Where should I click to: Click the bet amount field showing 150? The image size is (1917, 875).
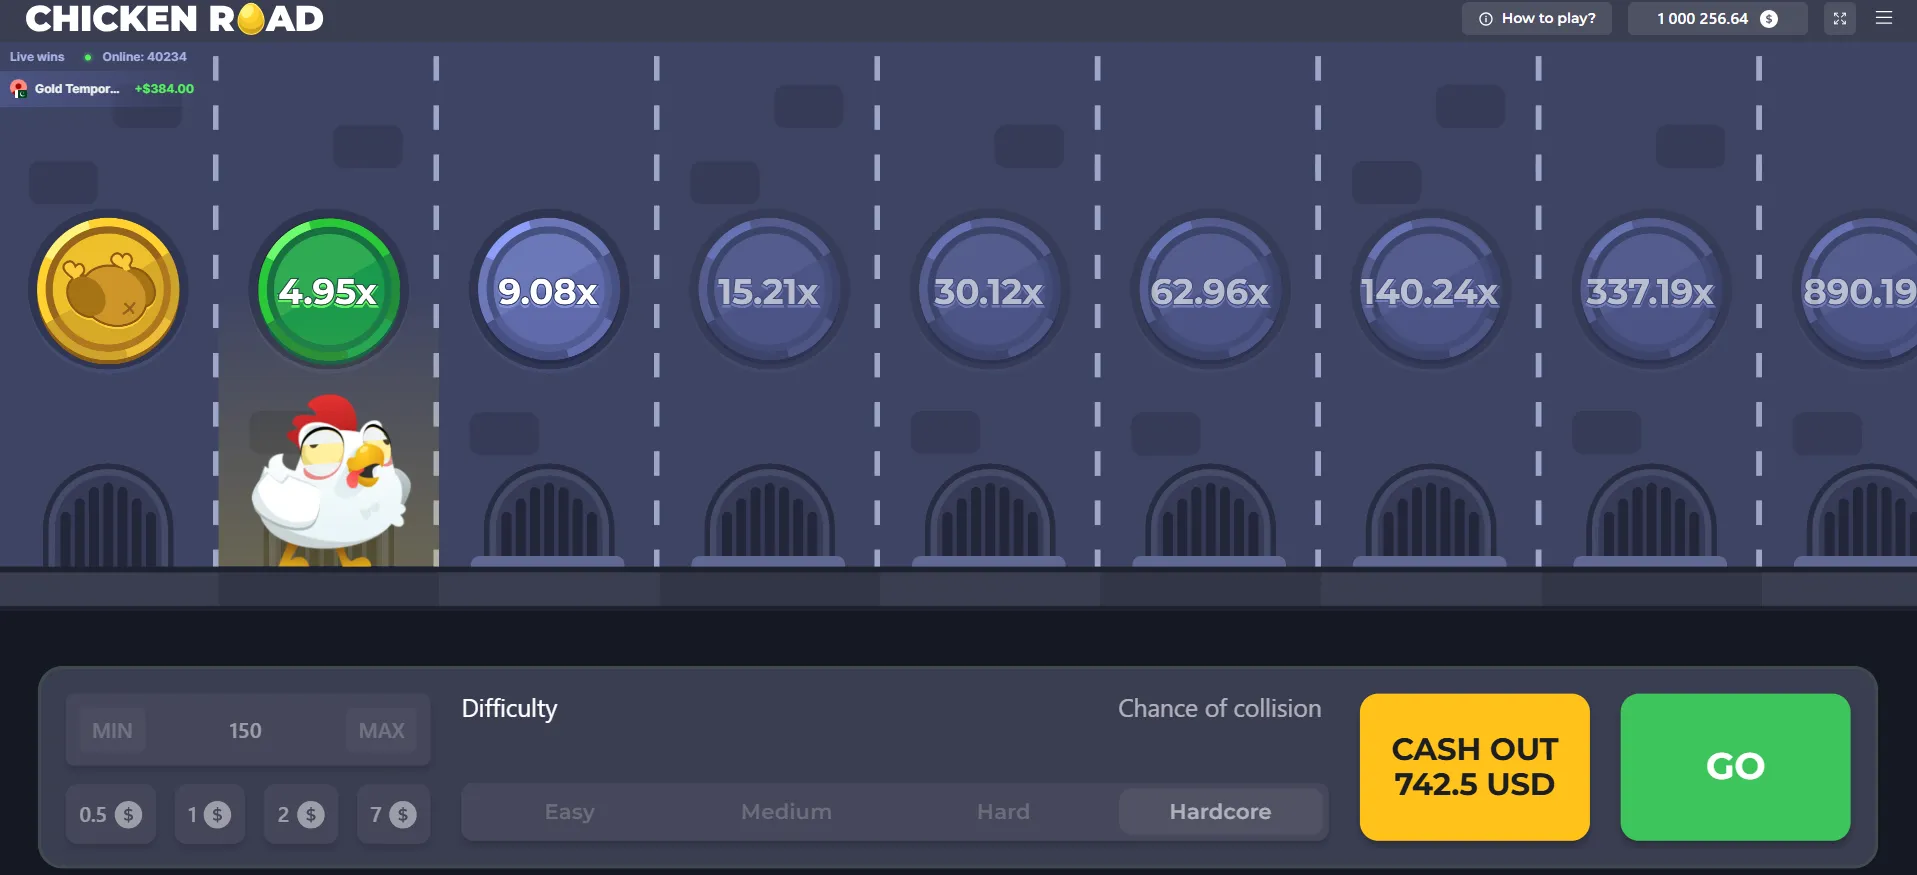(x=245, y=731)
